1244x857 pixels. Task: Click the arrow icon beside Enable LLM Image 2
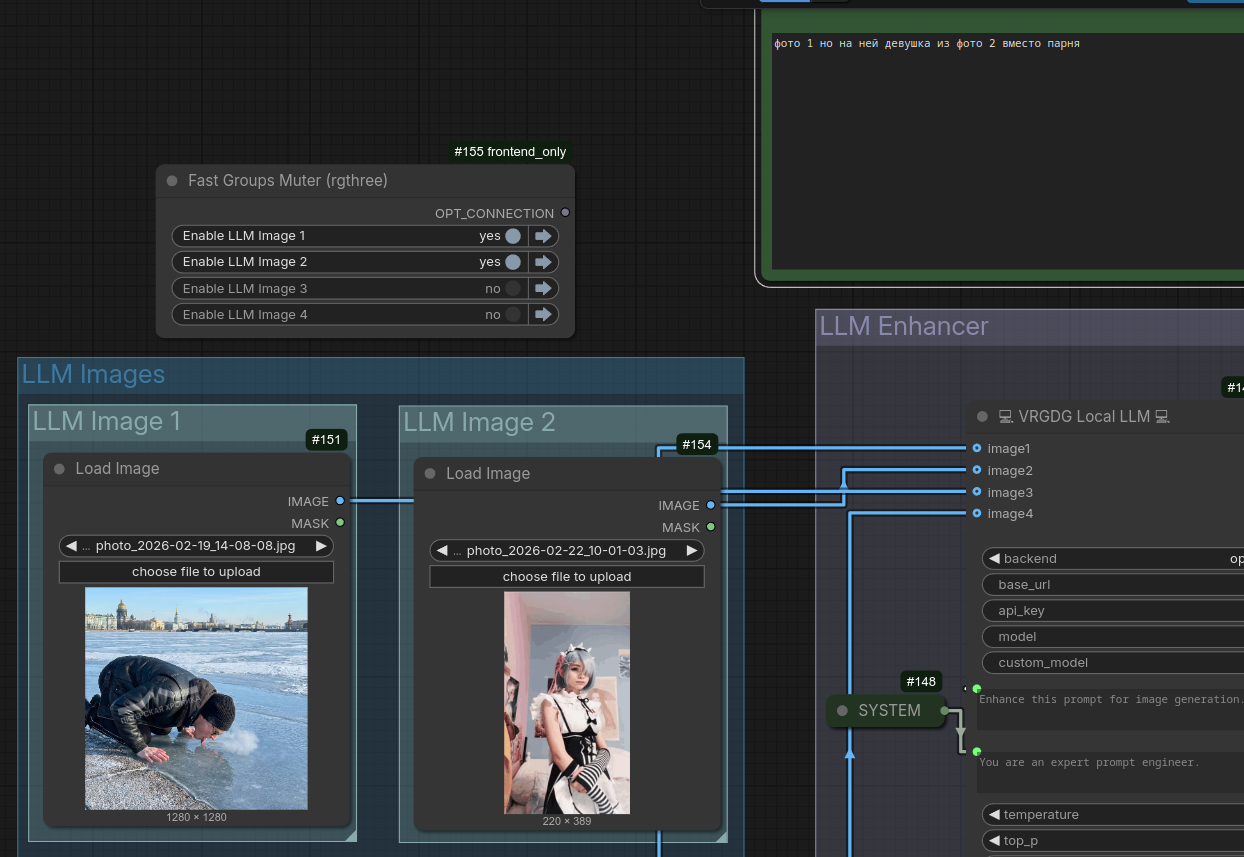click(x=543, y=262)
